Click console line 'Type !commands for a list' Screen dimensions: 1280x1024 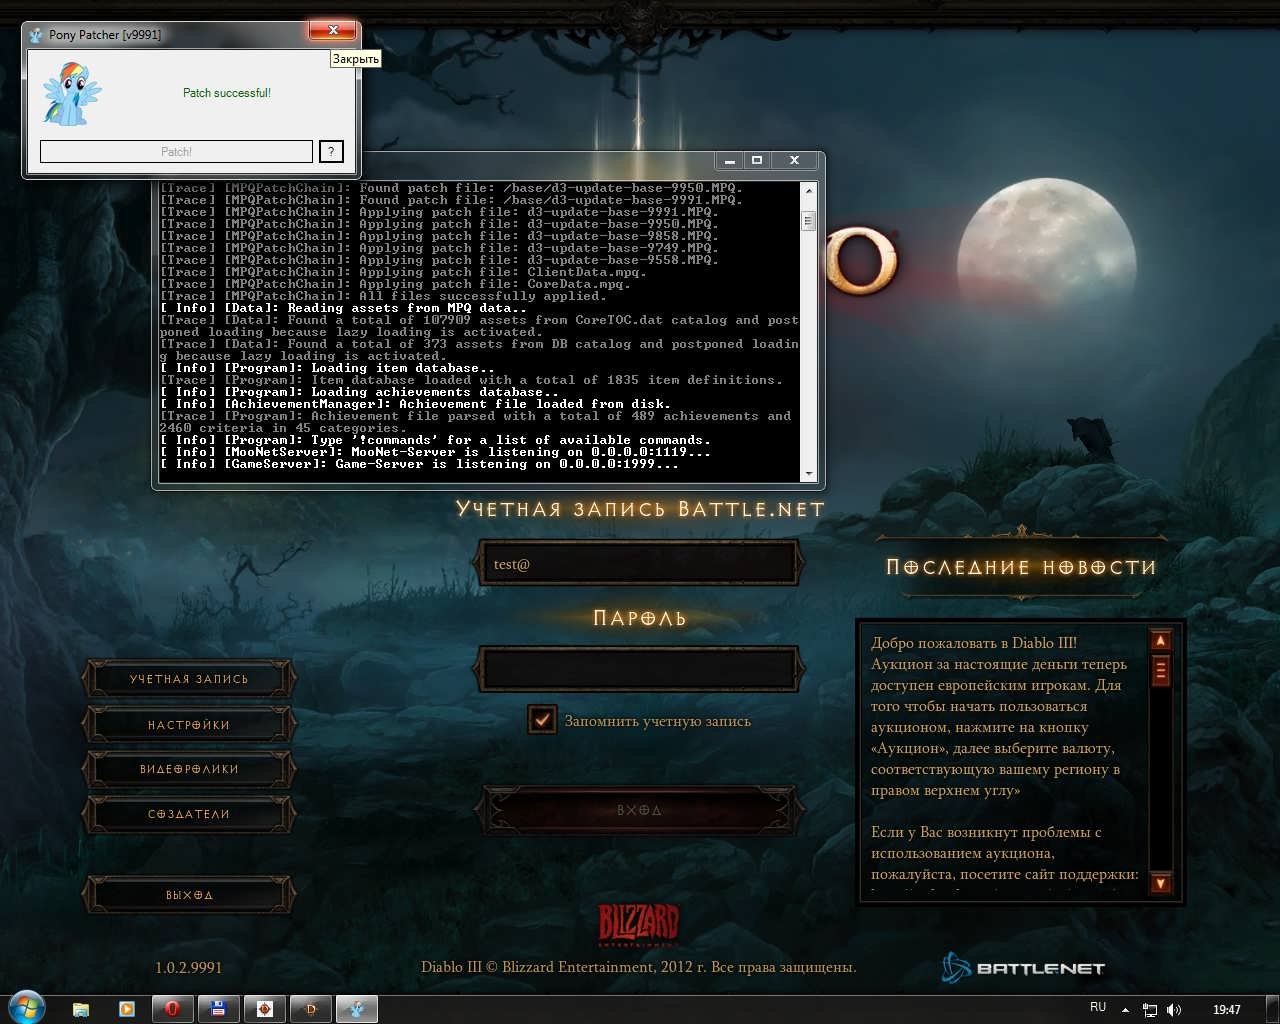pos(436,440)
